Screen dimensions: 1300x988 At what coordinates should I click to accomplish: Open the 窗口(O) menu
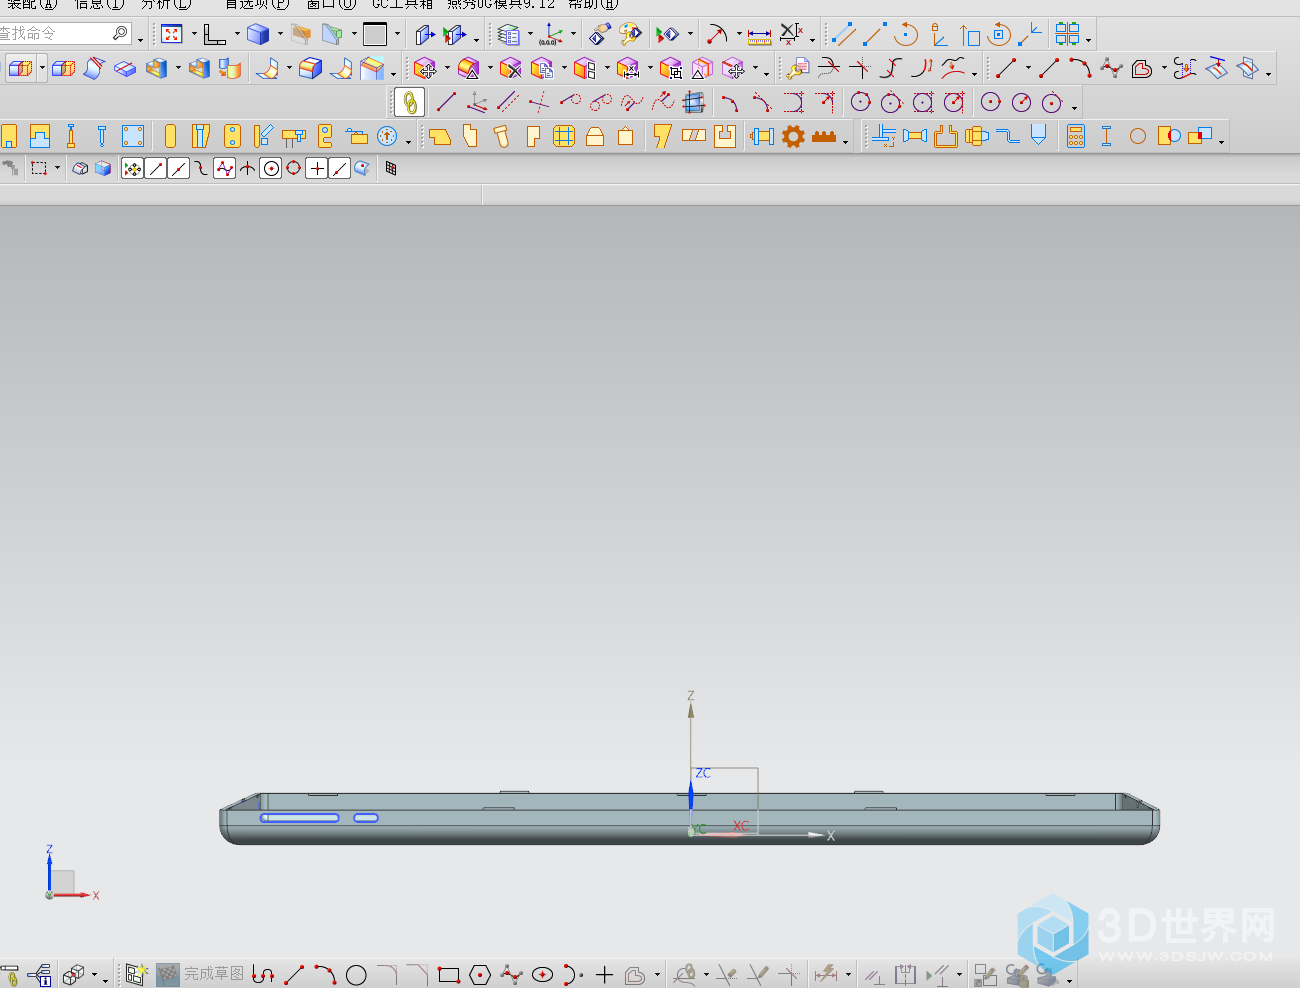pos(331,4)
